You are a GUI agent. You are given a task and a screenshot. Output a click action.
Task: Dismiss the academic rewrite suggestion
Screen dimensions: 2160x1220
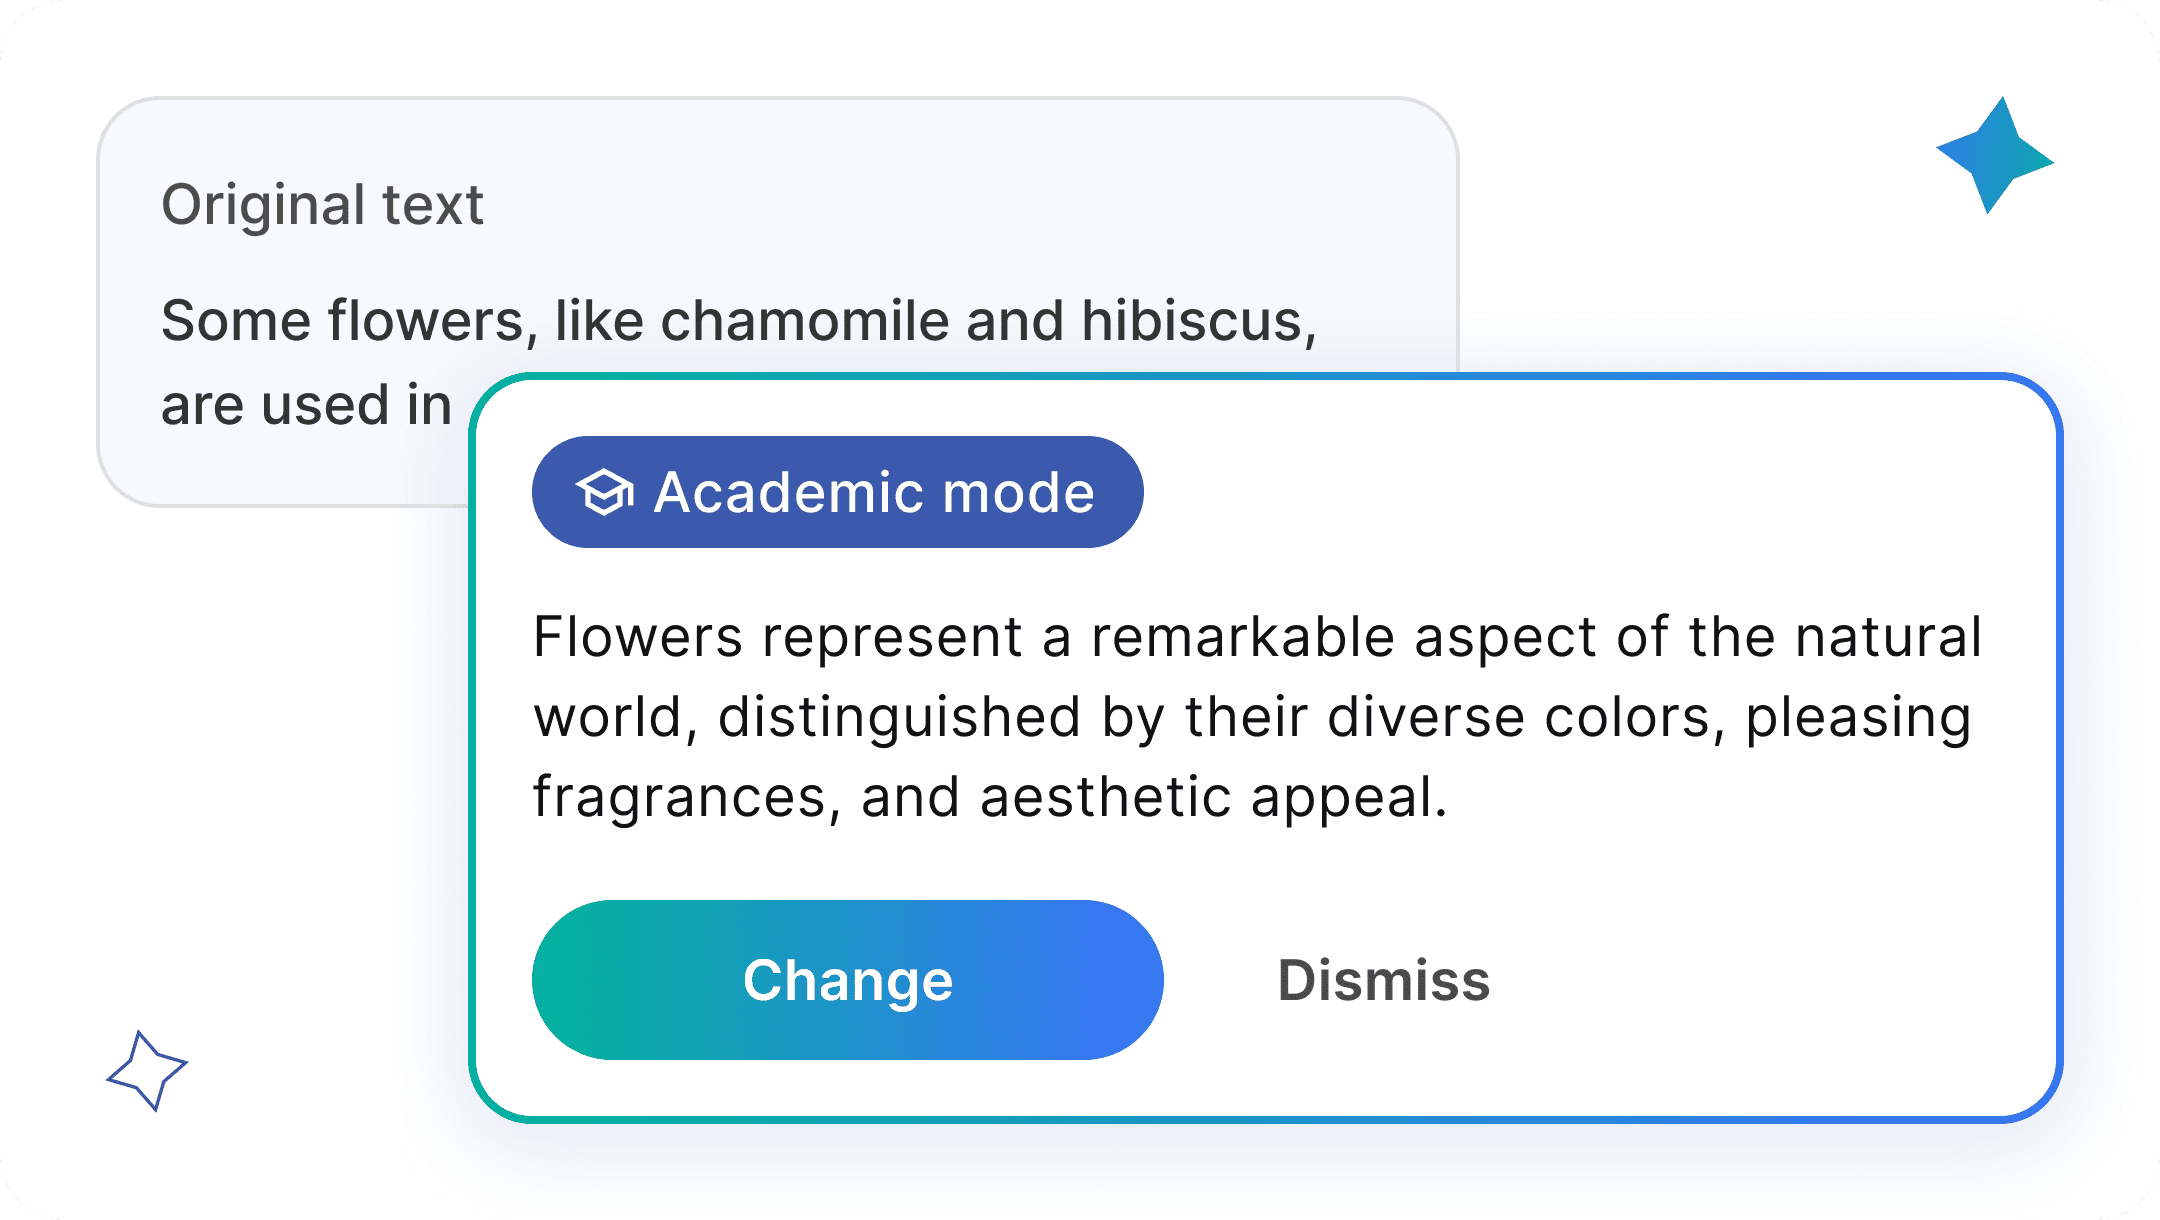pos(1384,980)
